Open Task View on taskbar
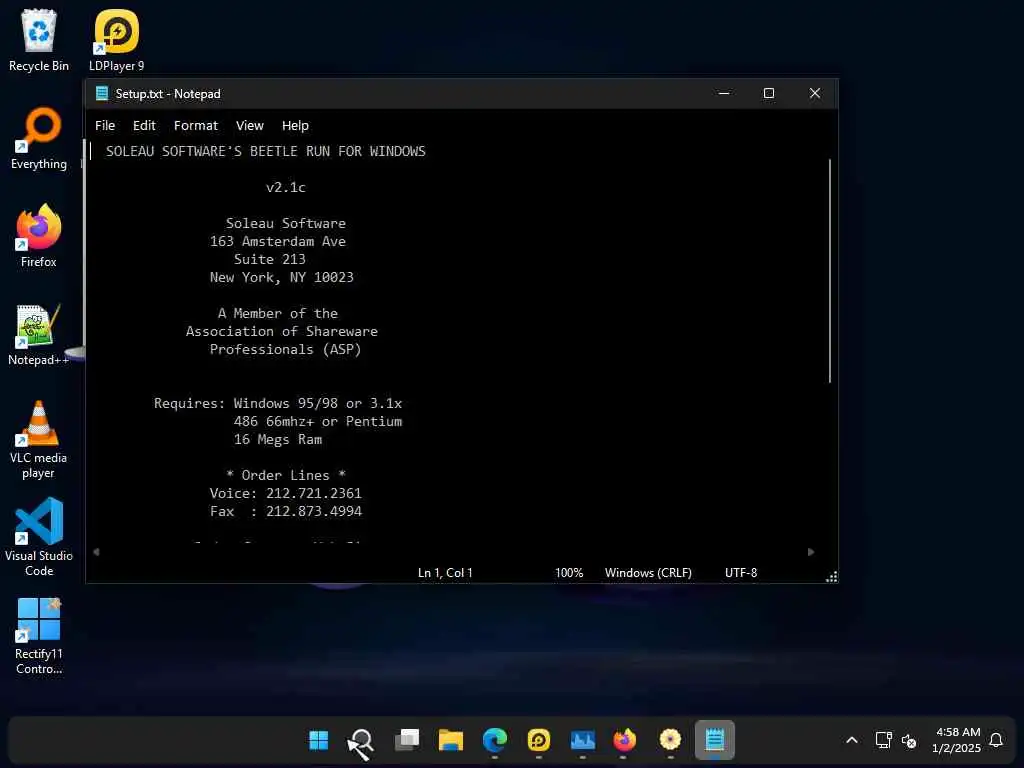The image size is (1024, 768). click(x=407, y=740)
